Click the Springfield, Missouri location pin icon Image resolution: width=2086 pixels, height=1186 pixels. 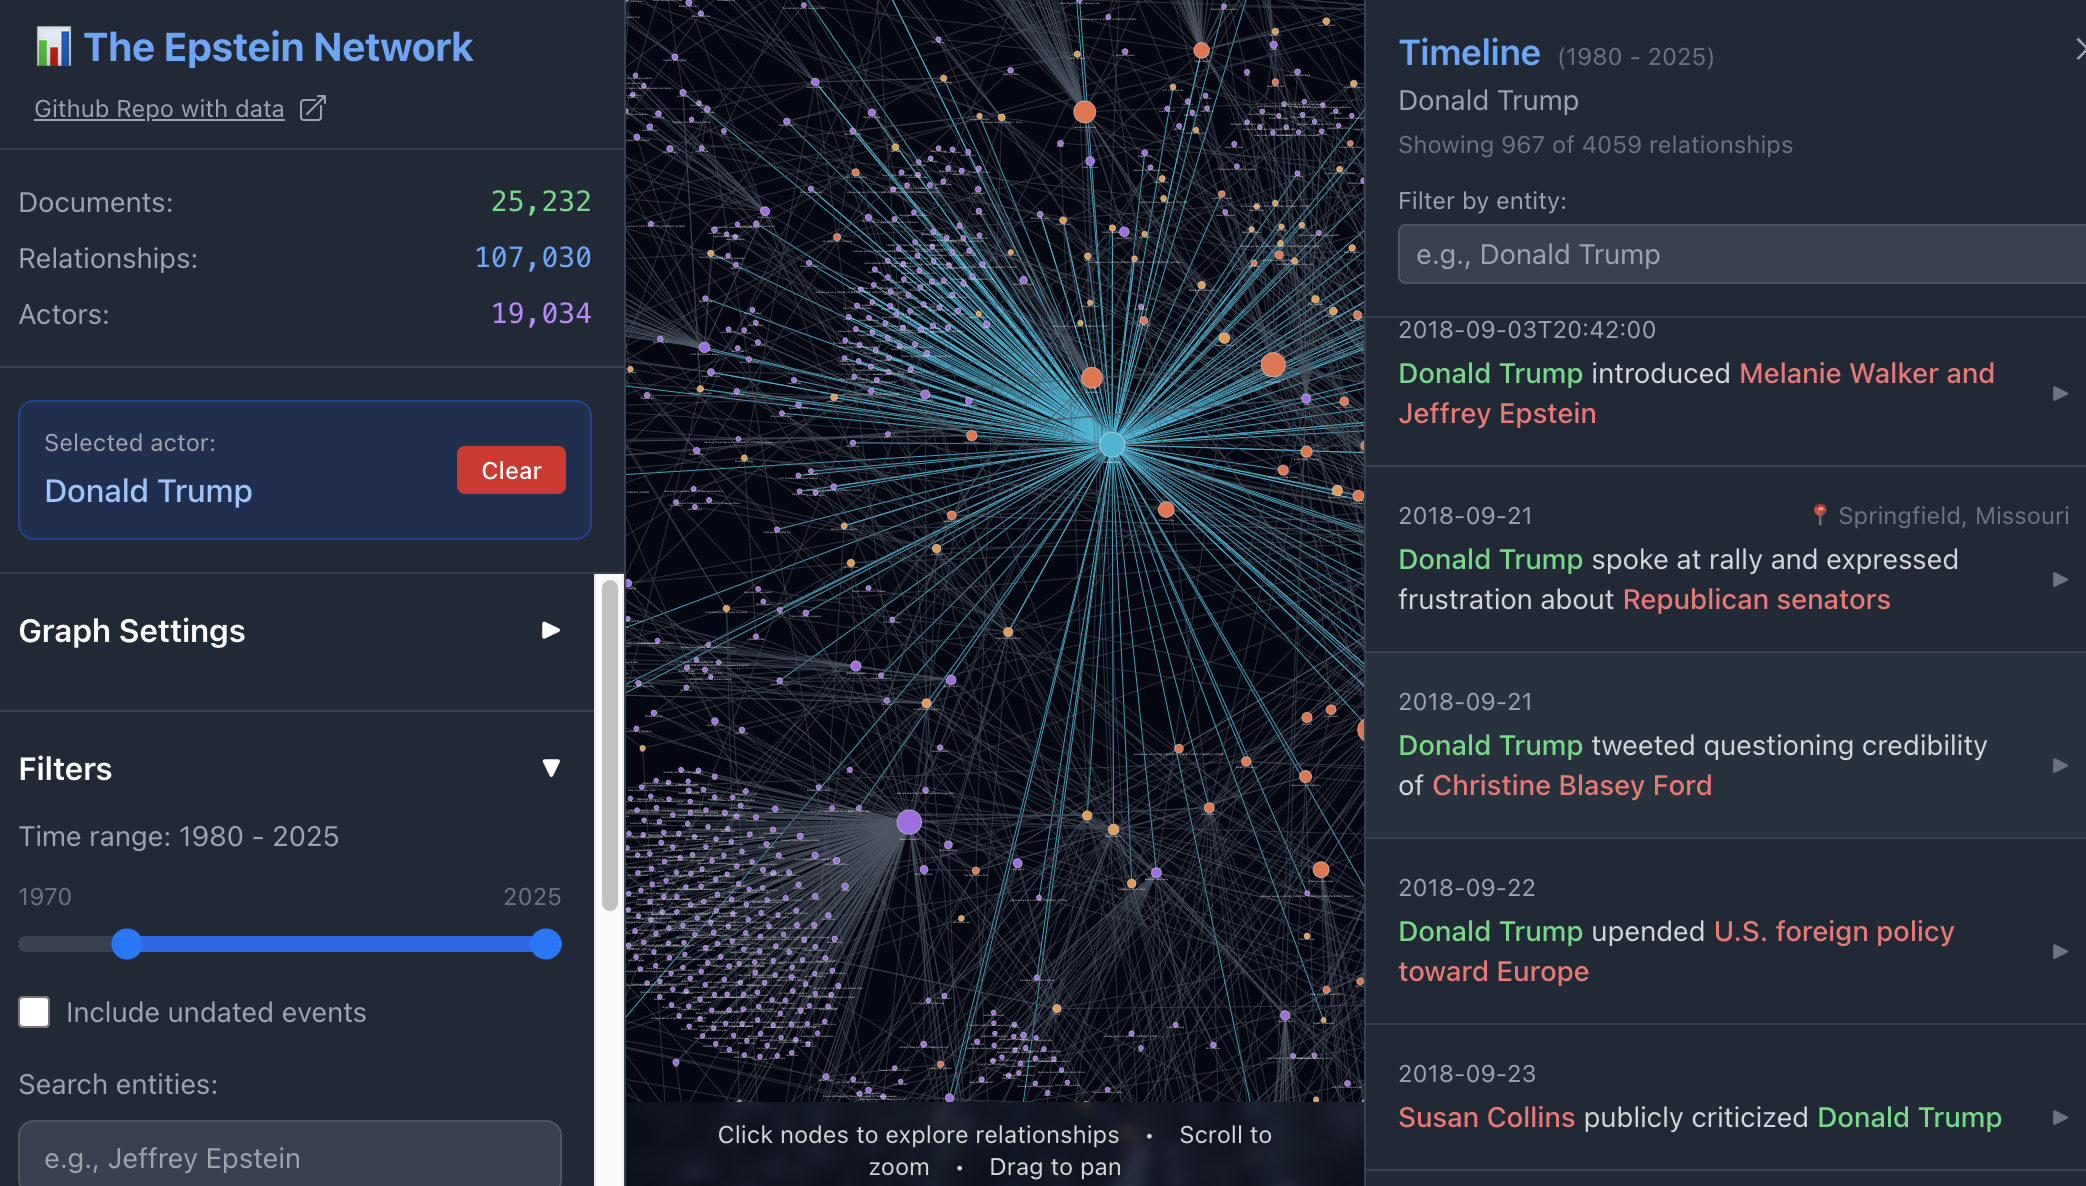tap(1819, 515)
